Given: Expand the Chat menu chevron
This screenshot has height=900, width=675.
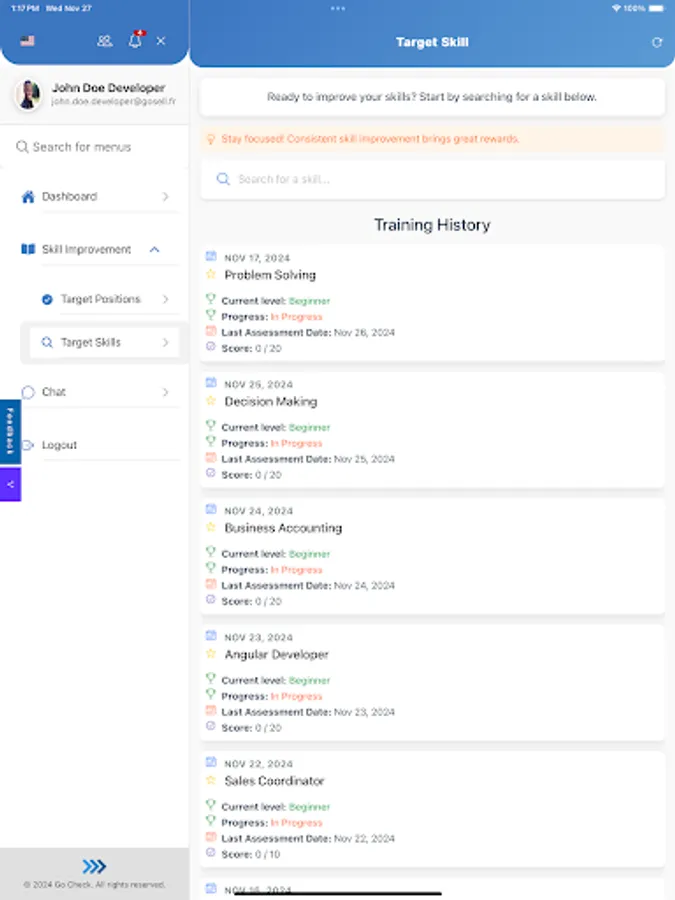Looking at the screenshot, I should coord(165,392).
